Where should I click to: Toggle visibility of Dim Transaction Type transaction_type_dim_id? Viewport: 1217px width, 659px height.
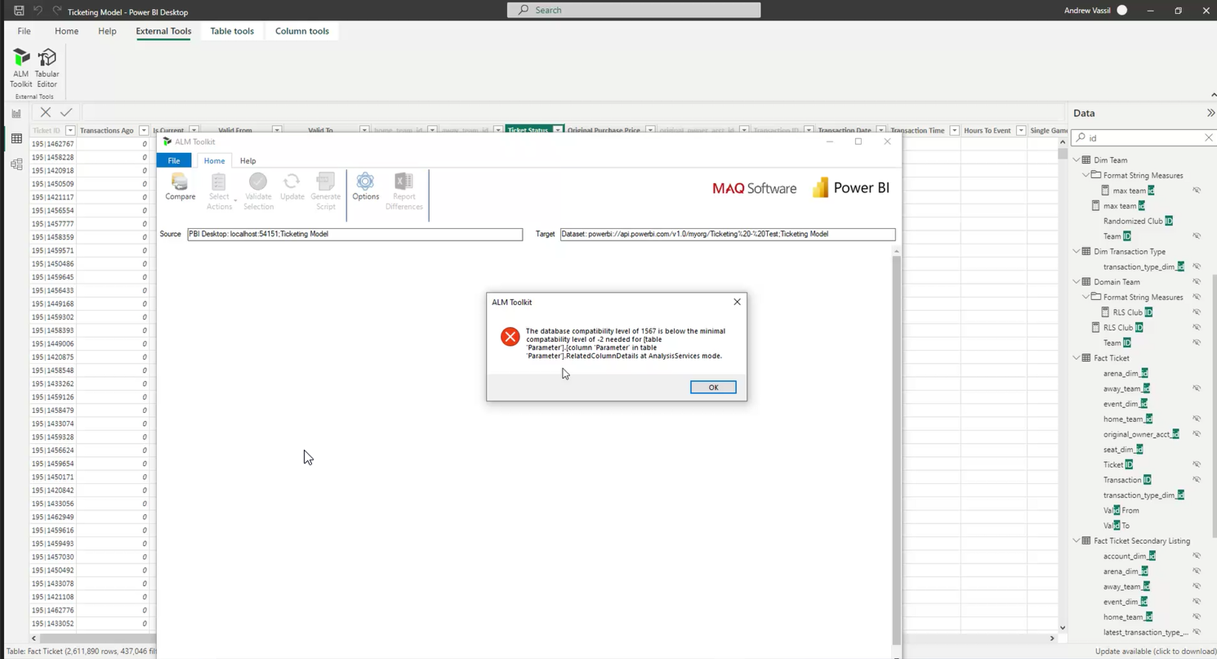point(1196,267)
